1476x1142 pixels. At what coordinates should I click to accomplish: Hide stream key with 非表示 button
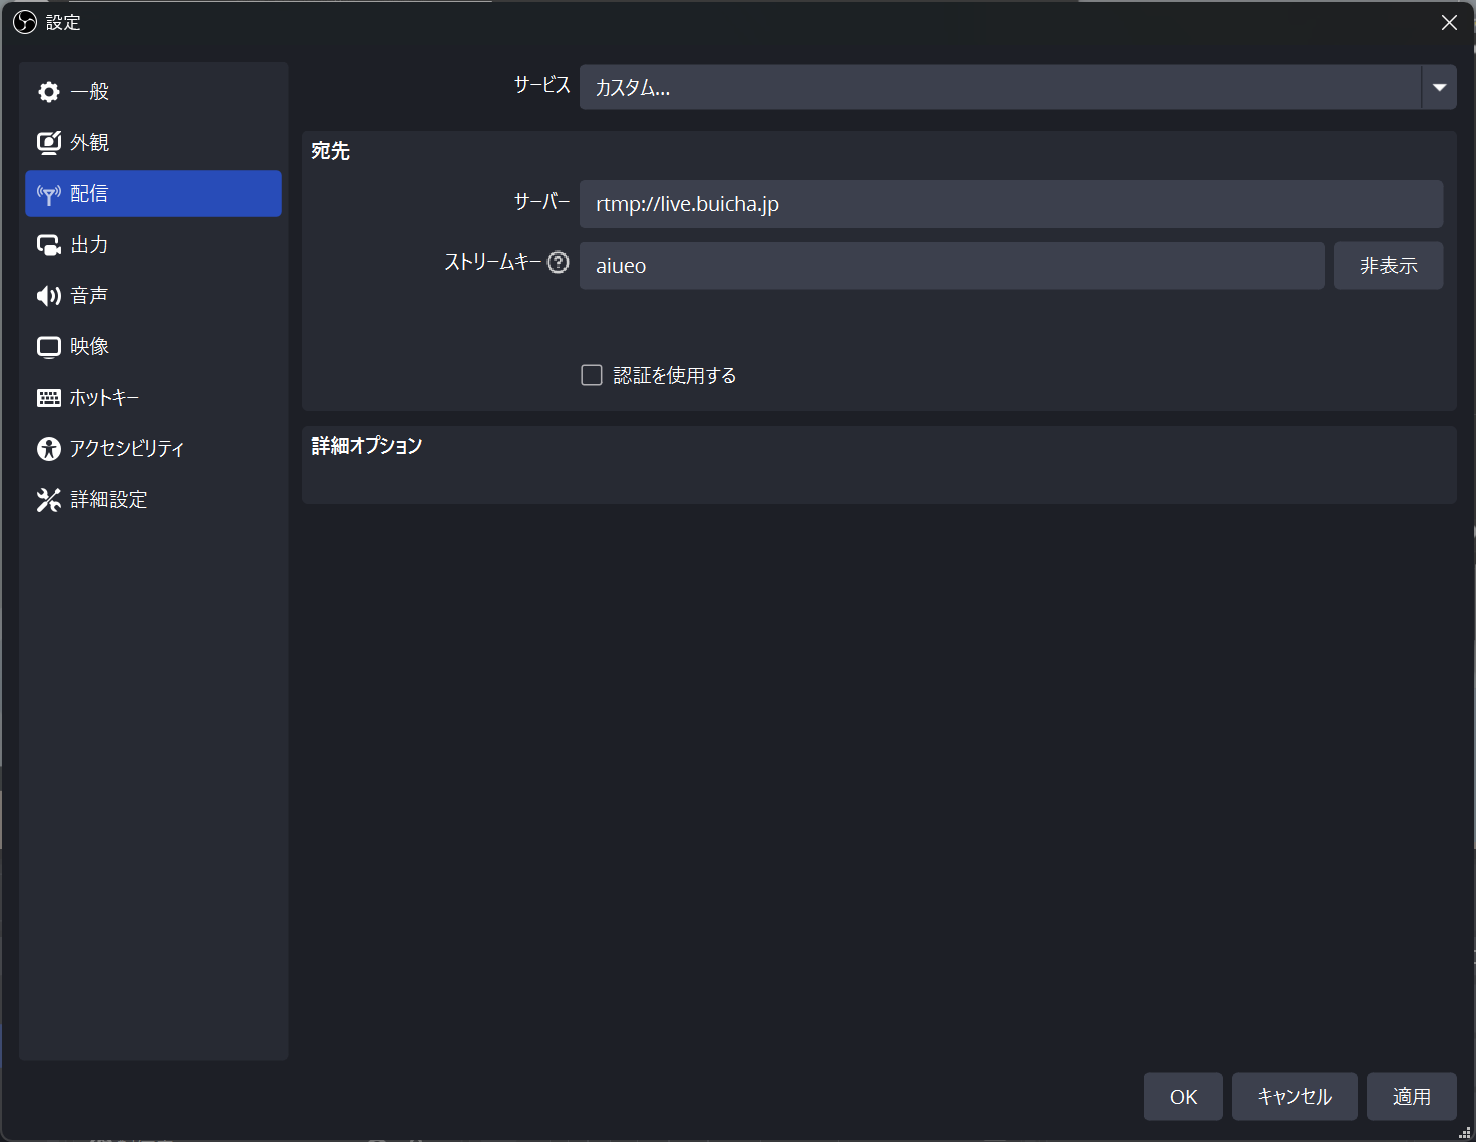(x=1388, y=266)
